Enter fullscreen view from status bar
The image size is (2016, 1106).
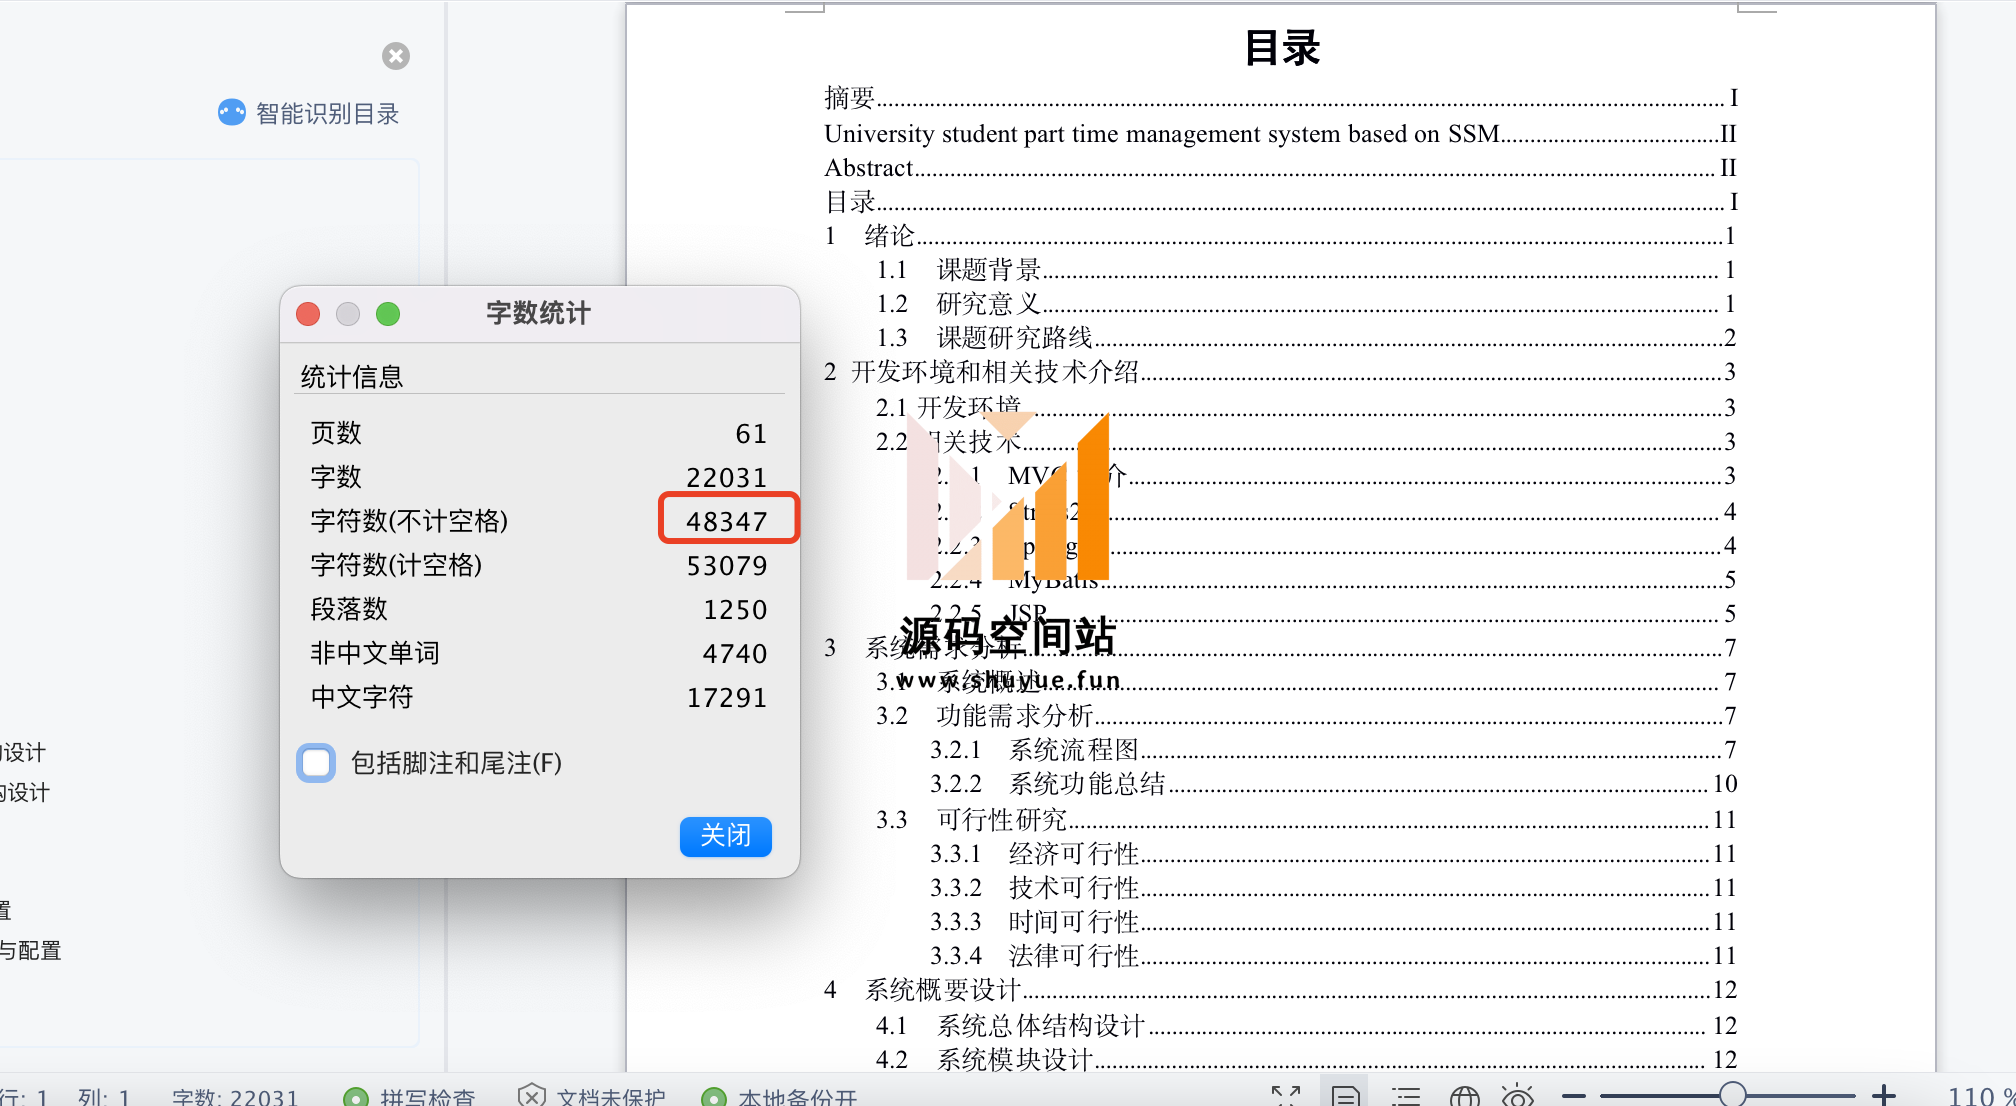(x=1286, y=1096)
